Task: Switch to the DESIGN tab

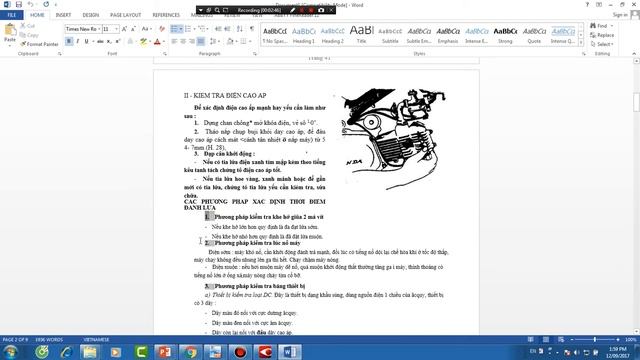Action: click(x=91, y=15)
